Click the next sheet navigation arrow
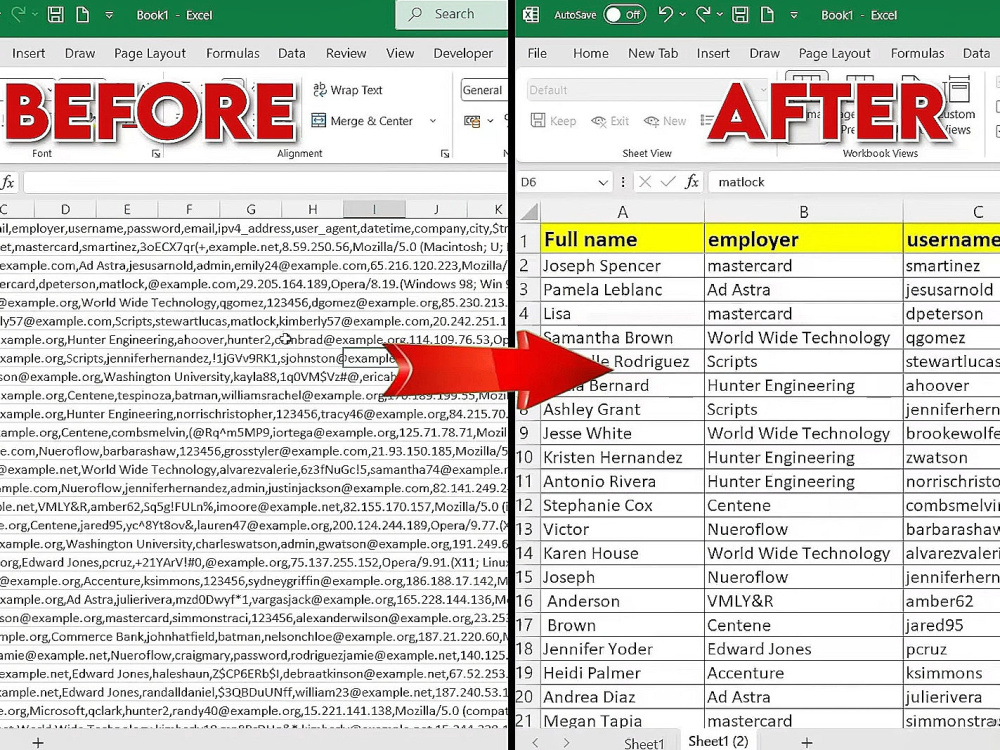This screenshot has width=1000, height=750. click(566, 742)
